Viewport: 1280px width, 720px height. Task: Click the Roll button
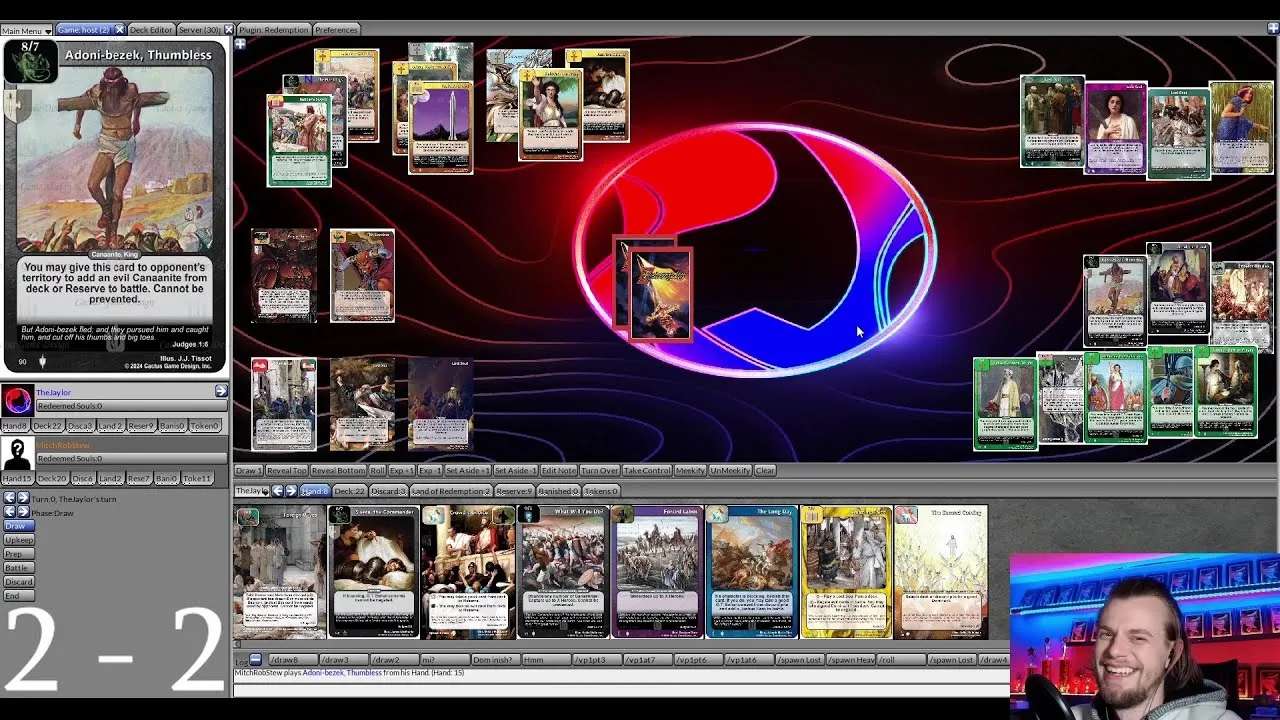coord(377,470)
